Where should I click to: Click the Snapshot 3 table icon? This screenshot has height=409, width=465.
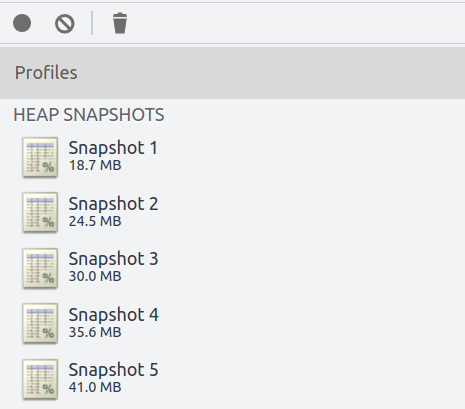40,268
